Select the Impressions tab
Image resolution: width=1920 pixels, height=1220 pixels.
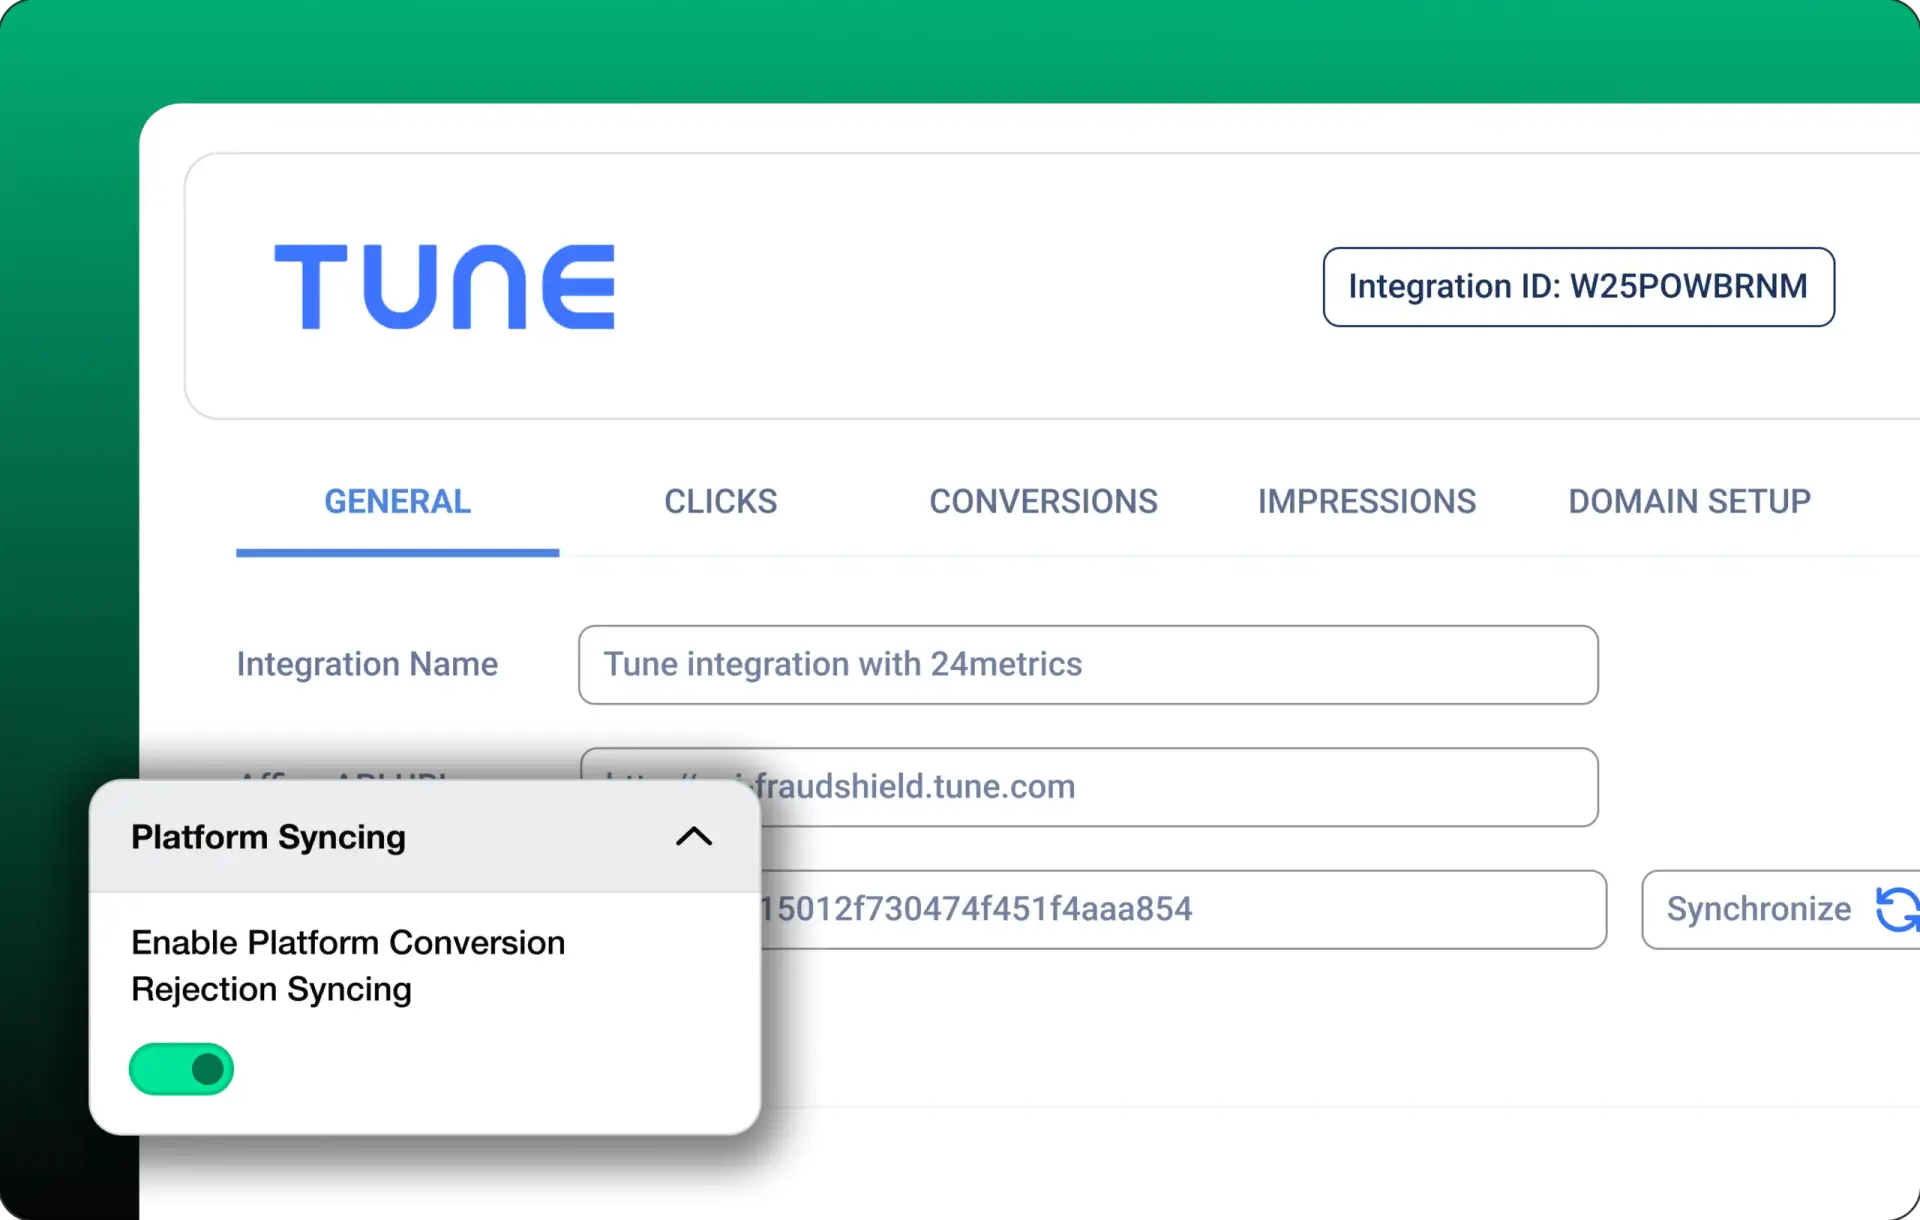click(x=1367, y=501)
